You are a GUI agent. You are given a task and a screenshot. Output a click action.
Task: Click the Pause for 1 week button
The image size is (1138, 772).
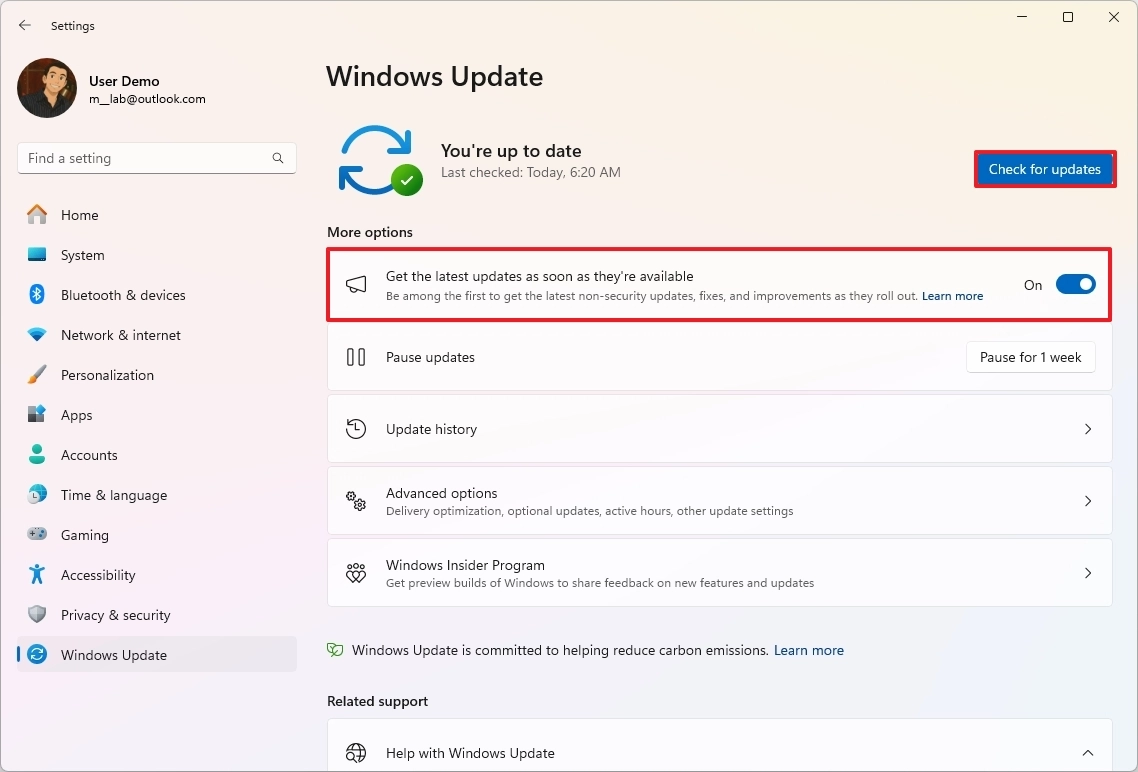point(1031,357)
